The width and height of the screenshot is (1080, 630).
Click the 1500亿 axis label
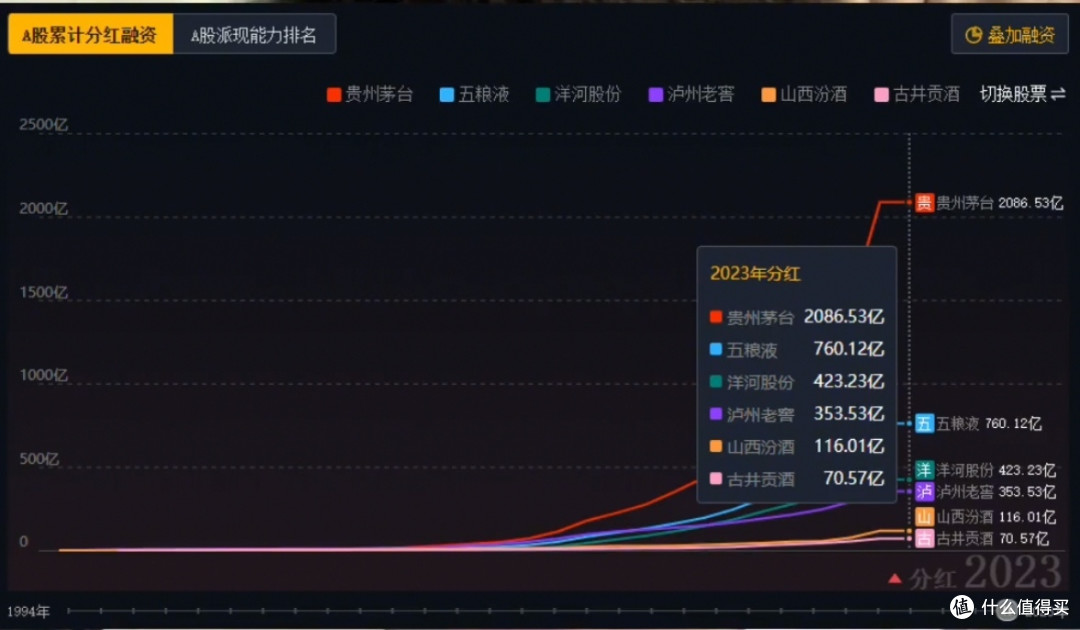click(43, 292)
